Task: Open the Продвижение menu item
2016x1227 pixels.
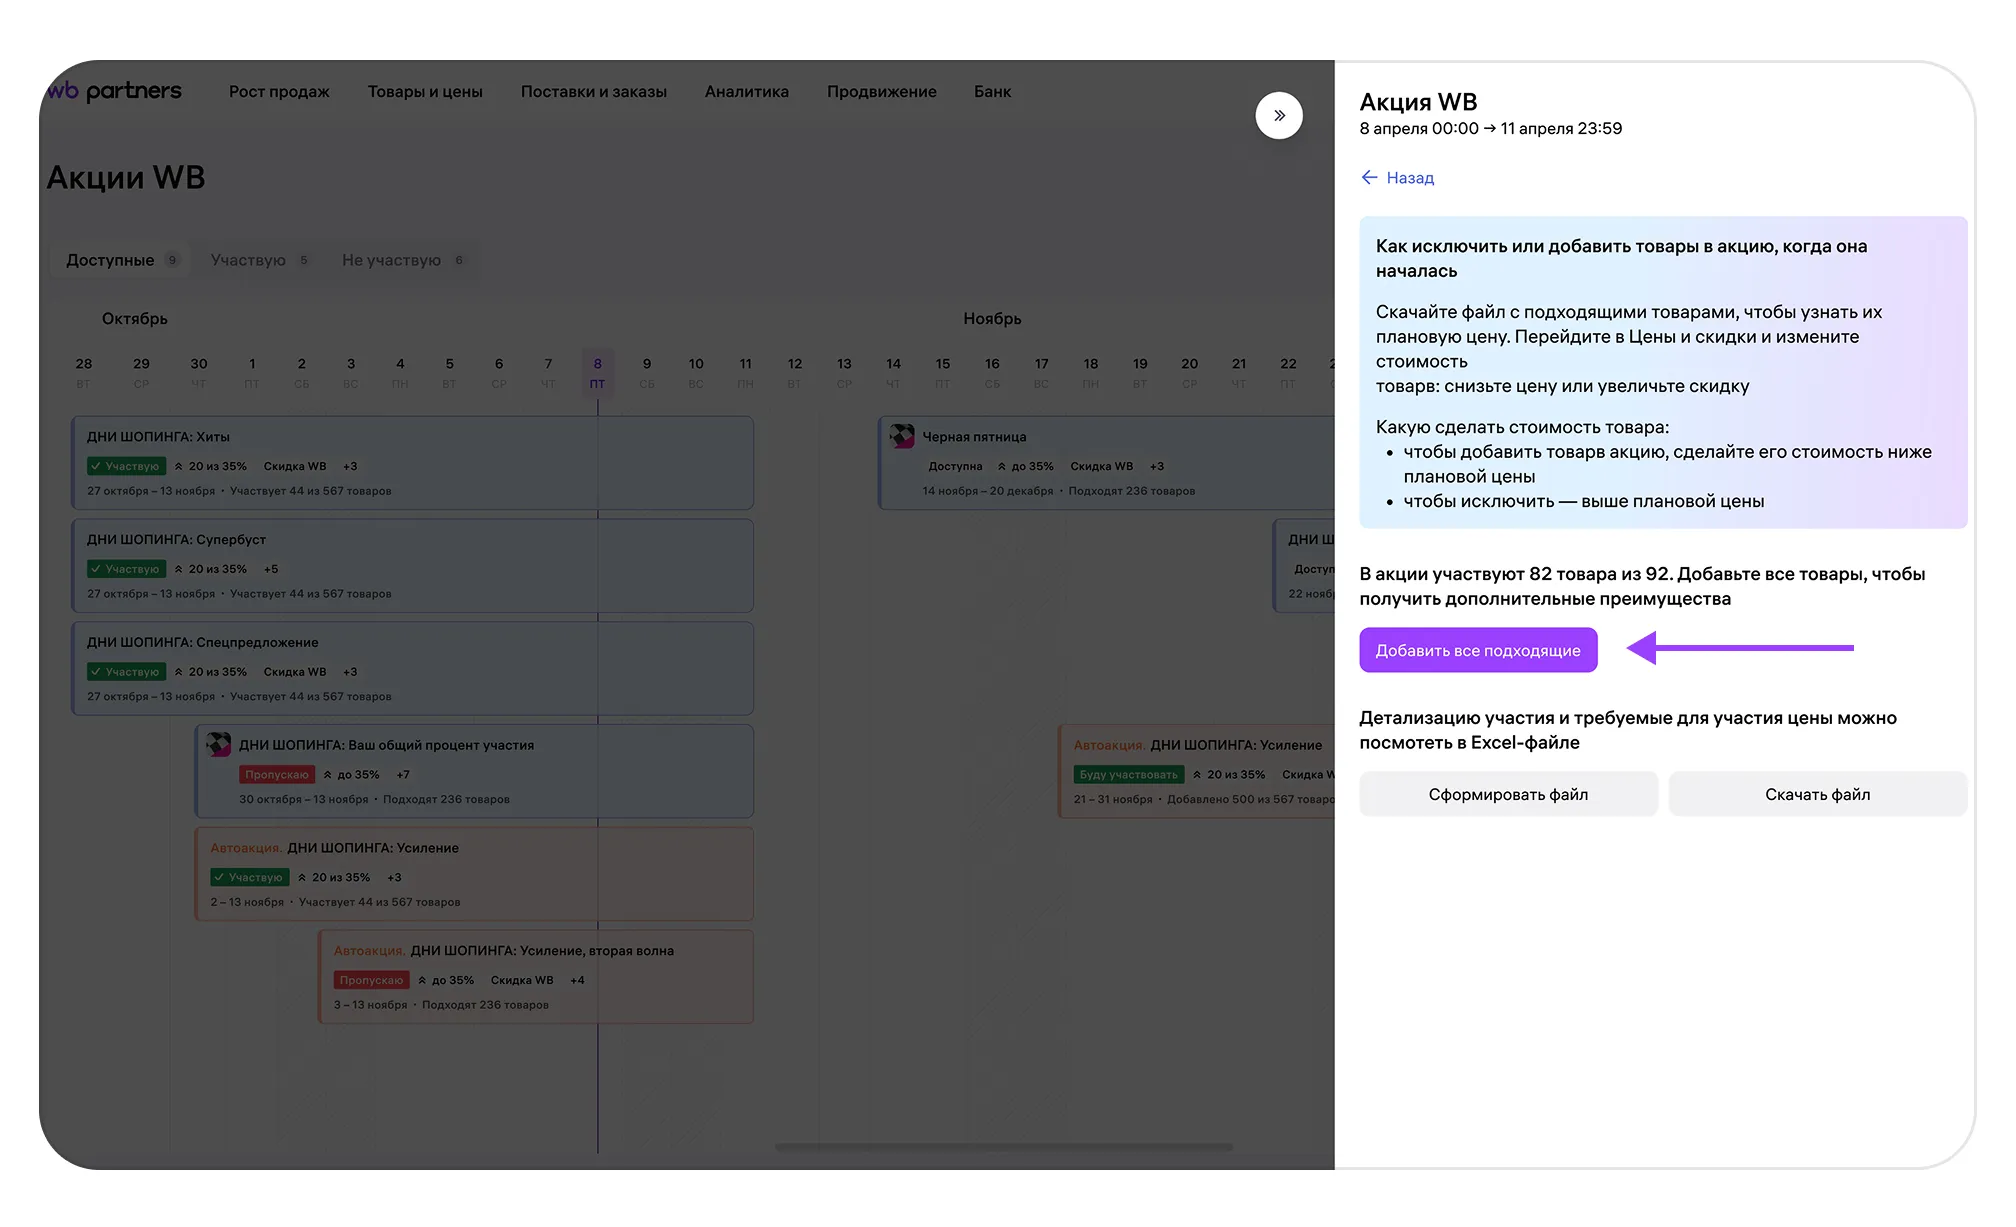Action: tap(881, 92)
